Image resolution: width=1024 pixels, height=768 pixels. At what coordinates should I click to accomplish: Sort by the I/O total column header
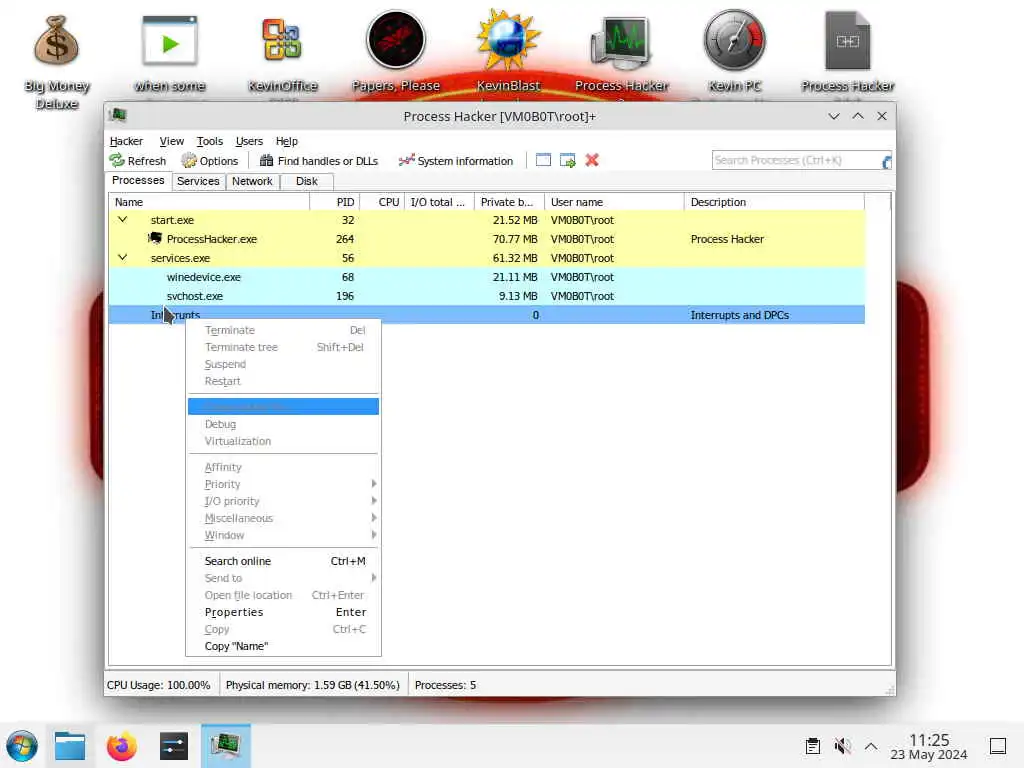tap(440, 202)
